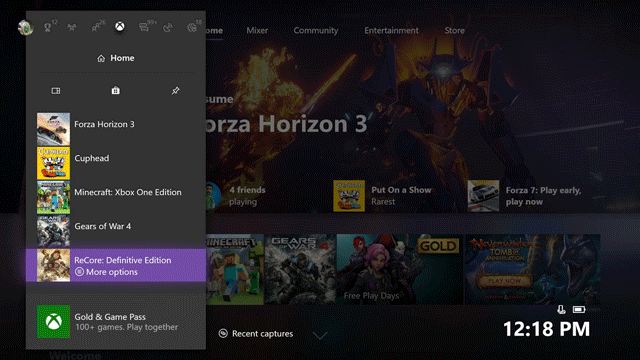Open the Gears of War 4 dashboard tile

(x=300, y=269)
